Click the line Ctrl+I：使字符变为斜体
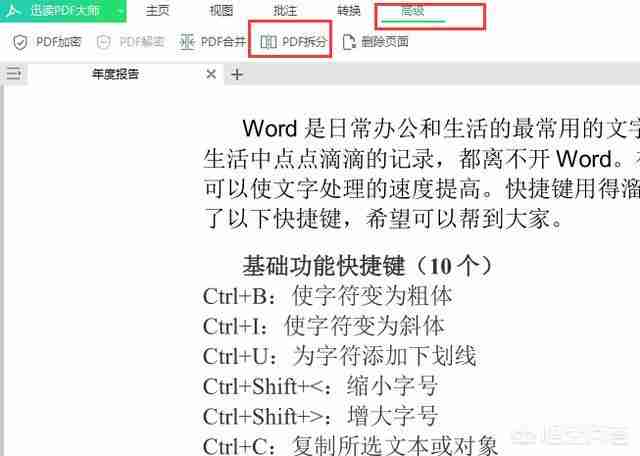This screenshot has width=640, height=456. coord(324,326)
